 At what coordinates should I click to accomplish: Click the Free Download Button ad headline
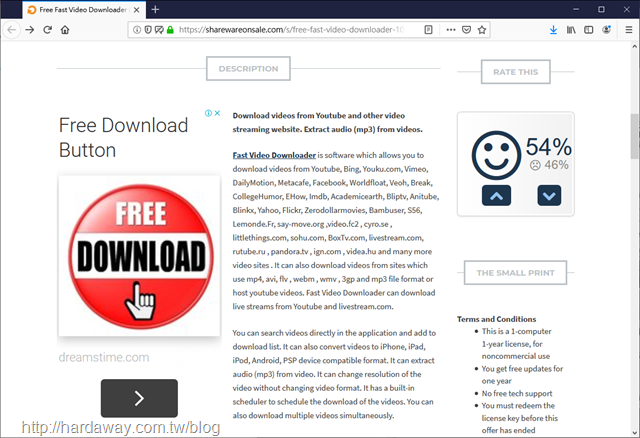(123, 138)
